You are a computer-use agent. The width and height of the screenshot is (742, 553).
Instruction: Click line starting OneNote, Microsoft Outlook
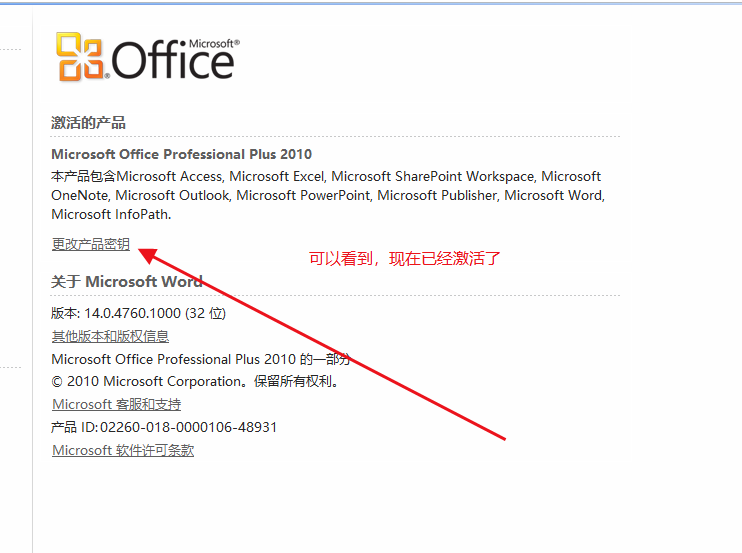328,195
